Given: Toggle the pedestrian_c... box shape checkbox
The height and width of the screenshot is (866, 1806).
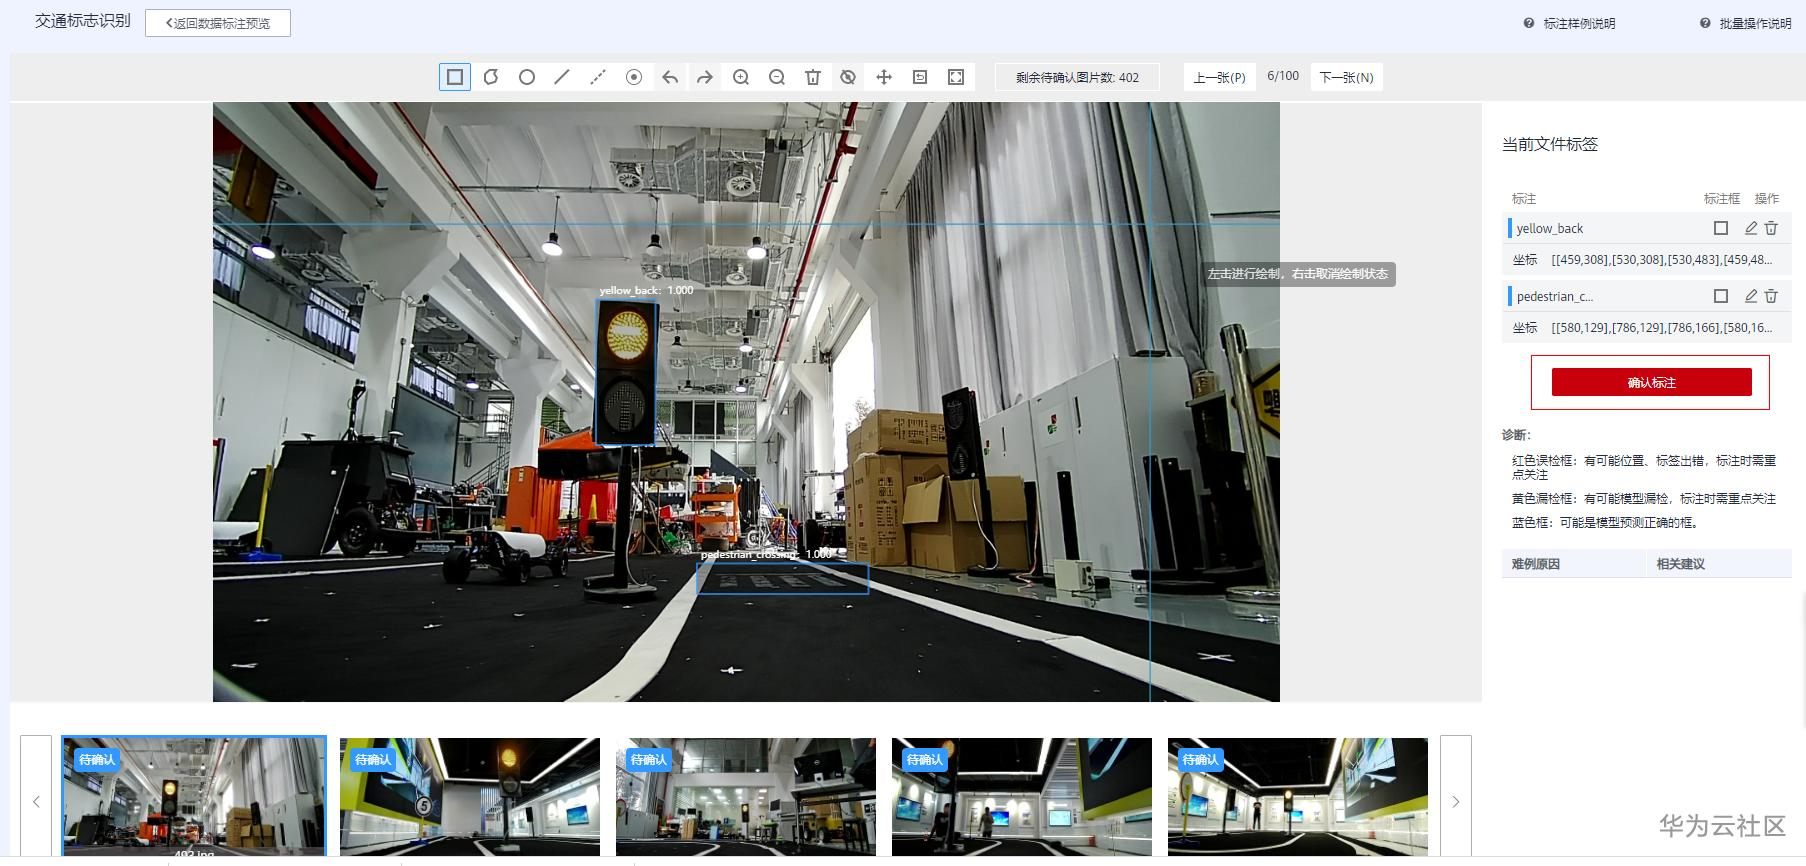Looking at the screenshot, I should tap(1721, 296).
